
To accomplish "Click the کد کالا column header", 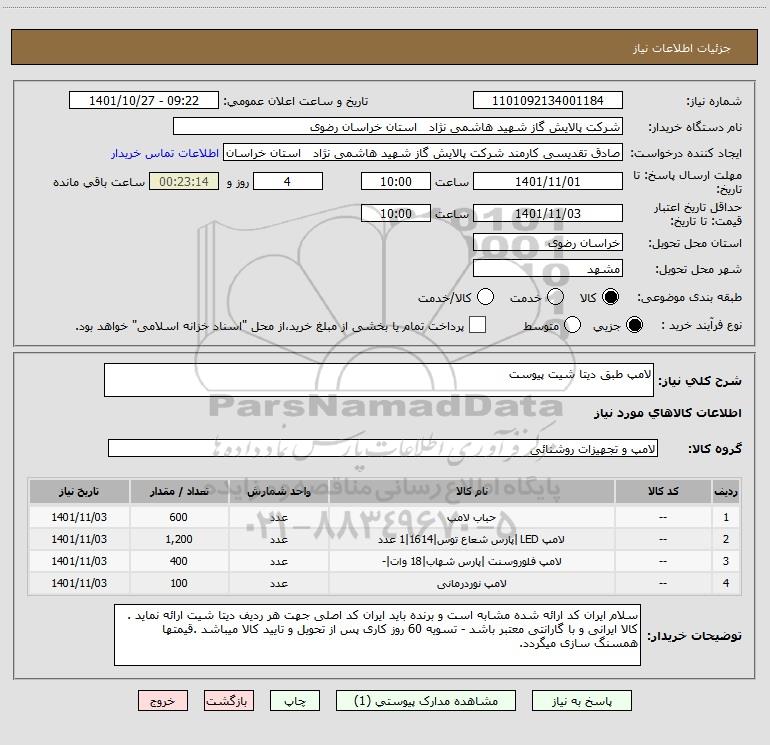I will [x=663, y=491].
